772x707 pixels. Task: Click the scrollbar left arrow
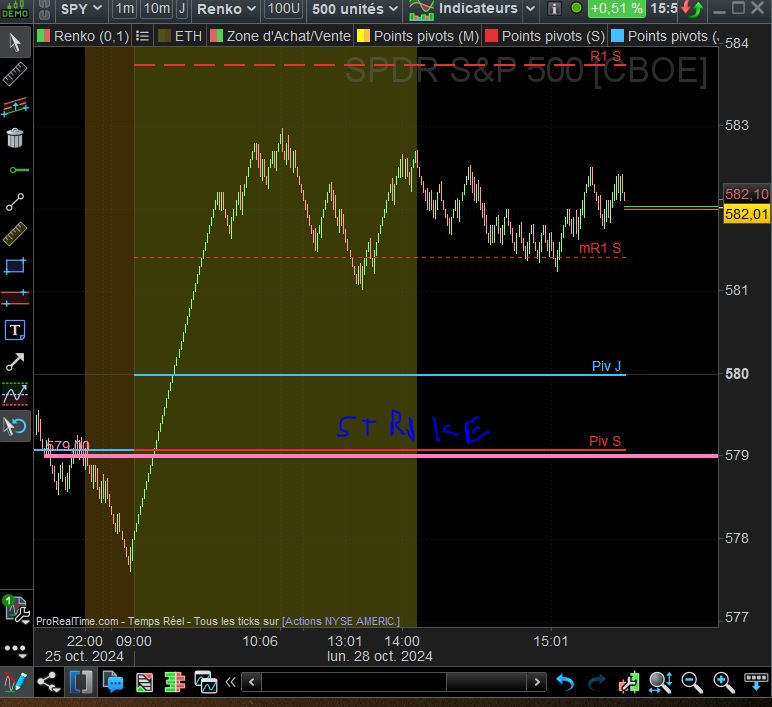click(x=252, y=682)
